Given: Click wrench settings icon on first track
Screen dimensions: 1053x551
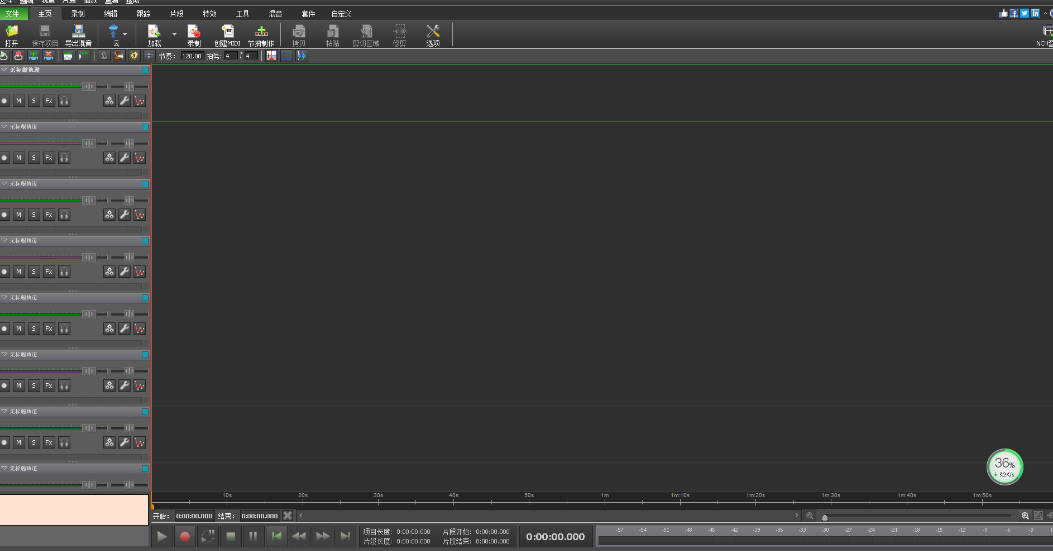Looking at the screenshot, I should [x=124, y=101].
